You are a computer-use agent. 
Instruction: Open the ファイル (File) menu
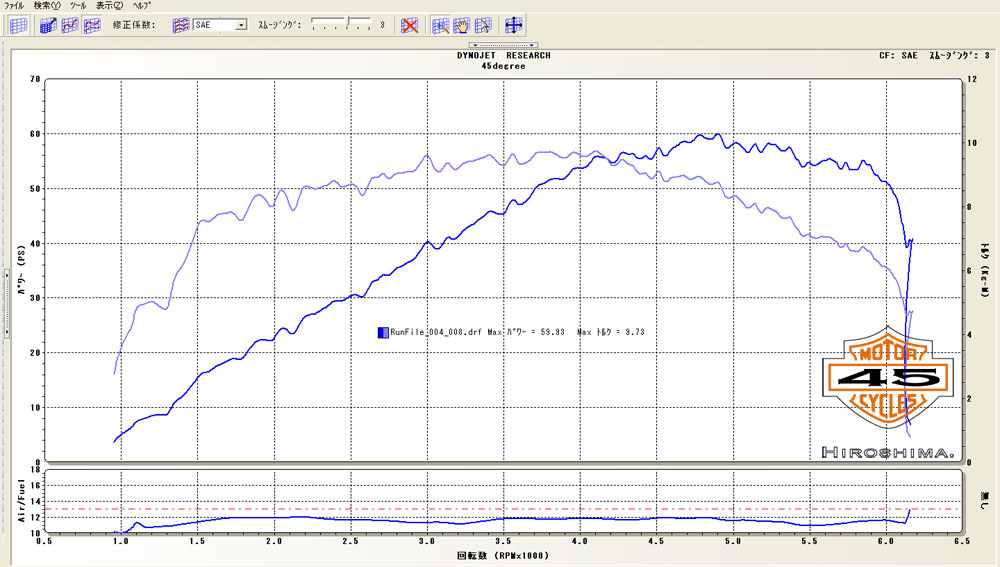tap(14, 5)
